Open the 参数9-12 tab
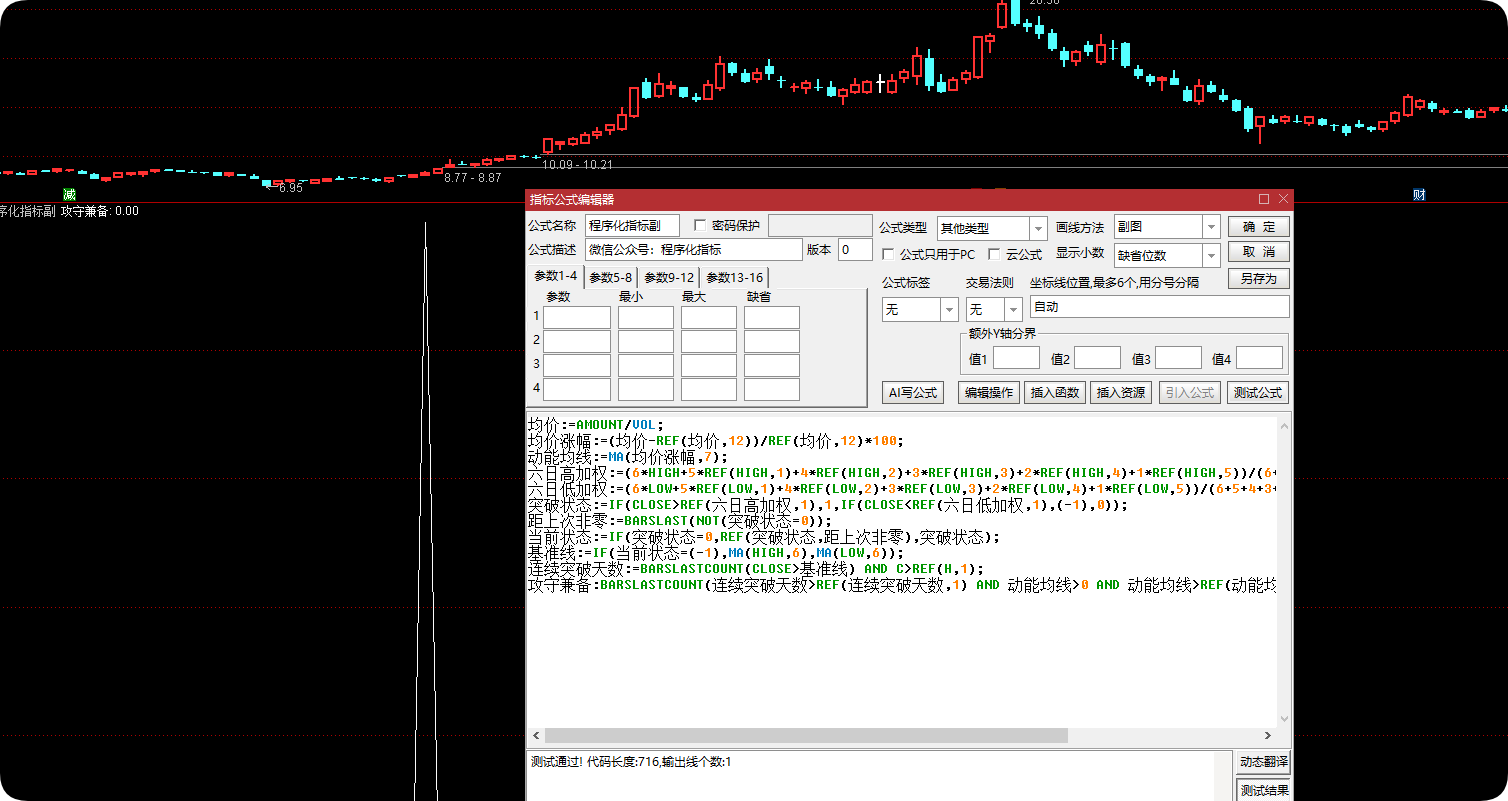1508x801 pixels. click(x=669, y=277)
